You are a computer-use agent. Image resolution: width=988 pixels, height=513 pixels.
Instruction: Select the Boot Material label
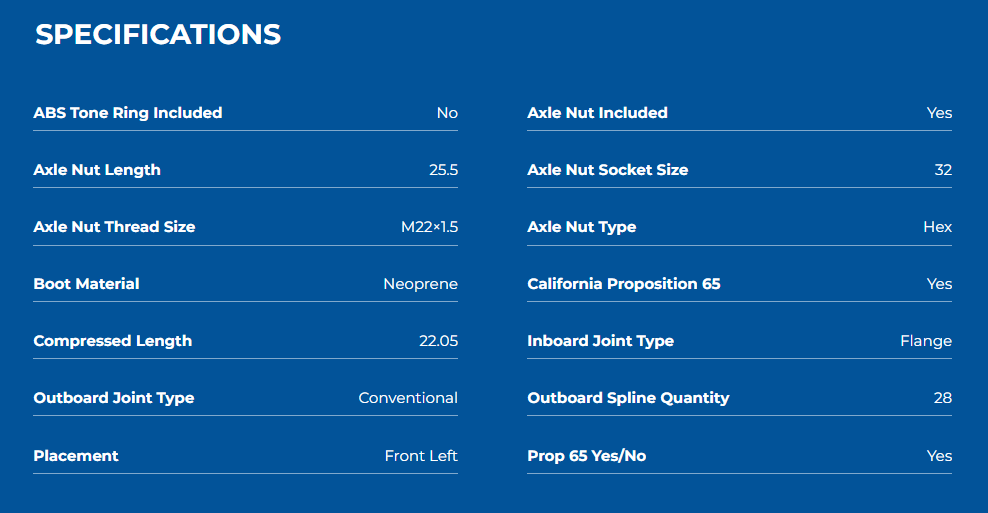coord(86,284)
